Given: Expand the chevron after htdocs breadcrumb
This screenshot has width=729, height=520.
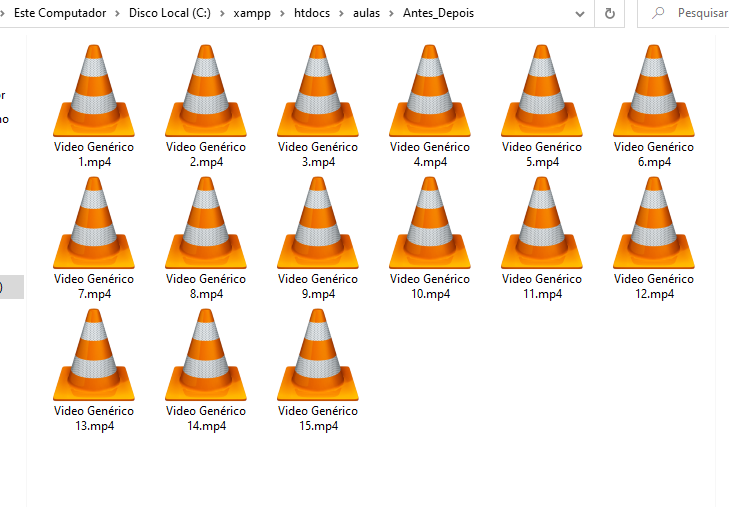Looking at the screenshot, I should [x=341, y=13].
